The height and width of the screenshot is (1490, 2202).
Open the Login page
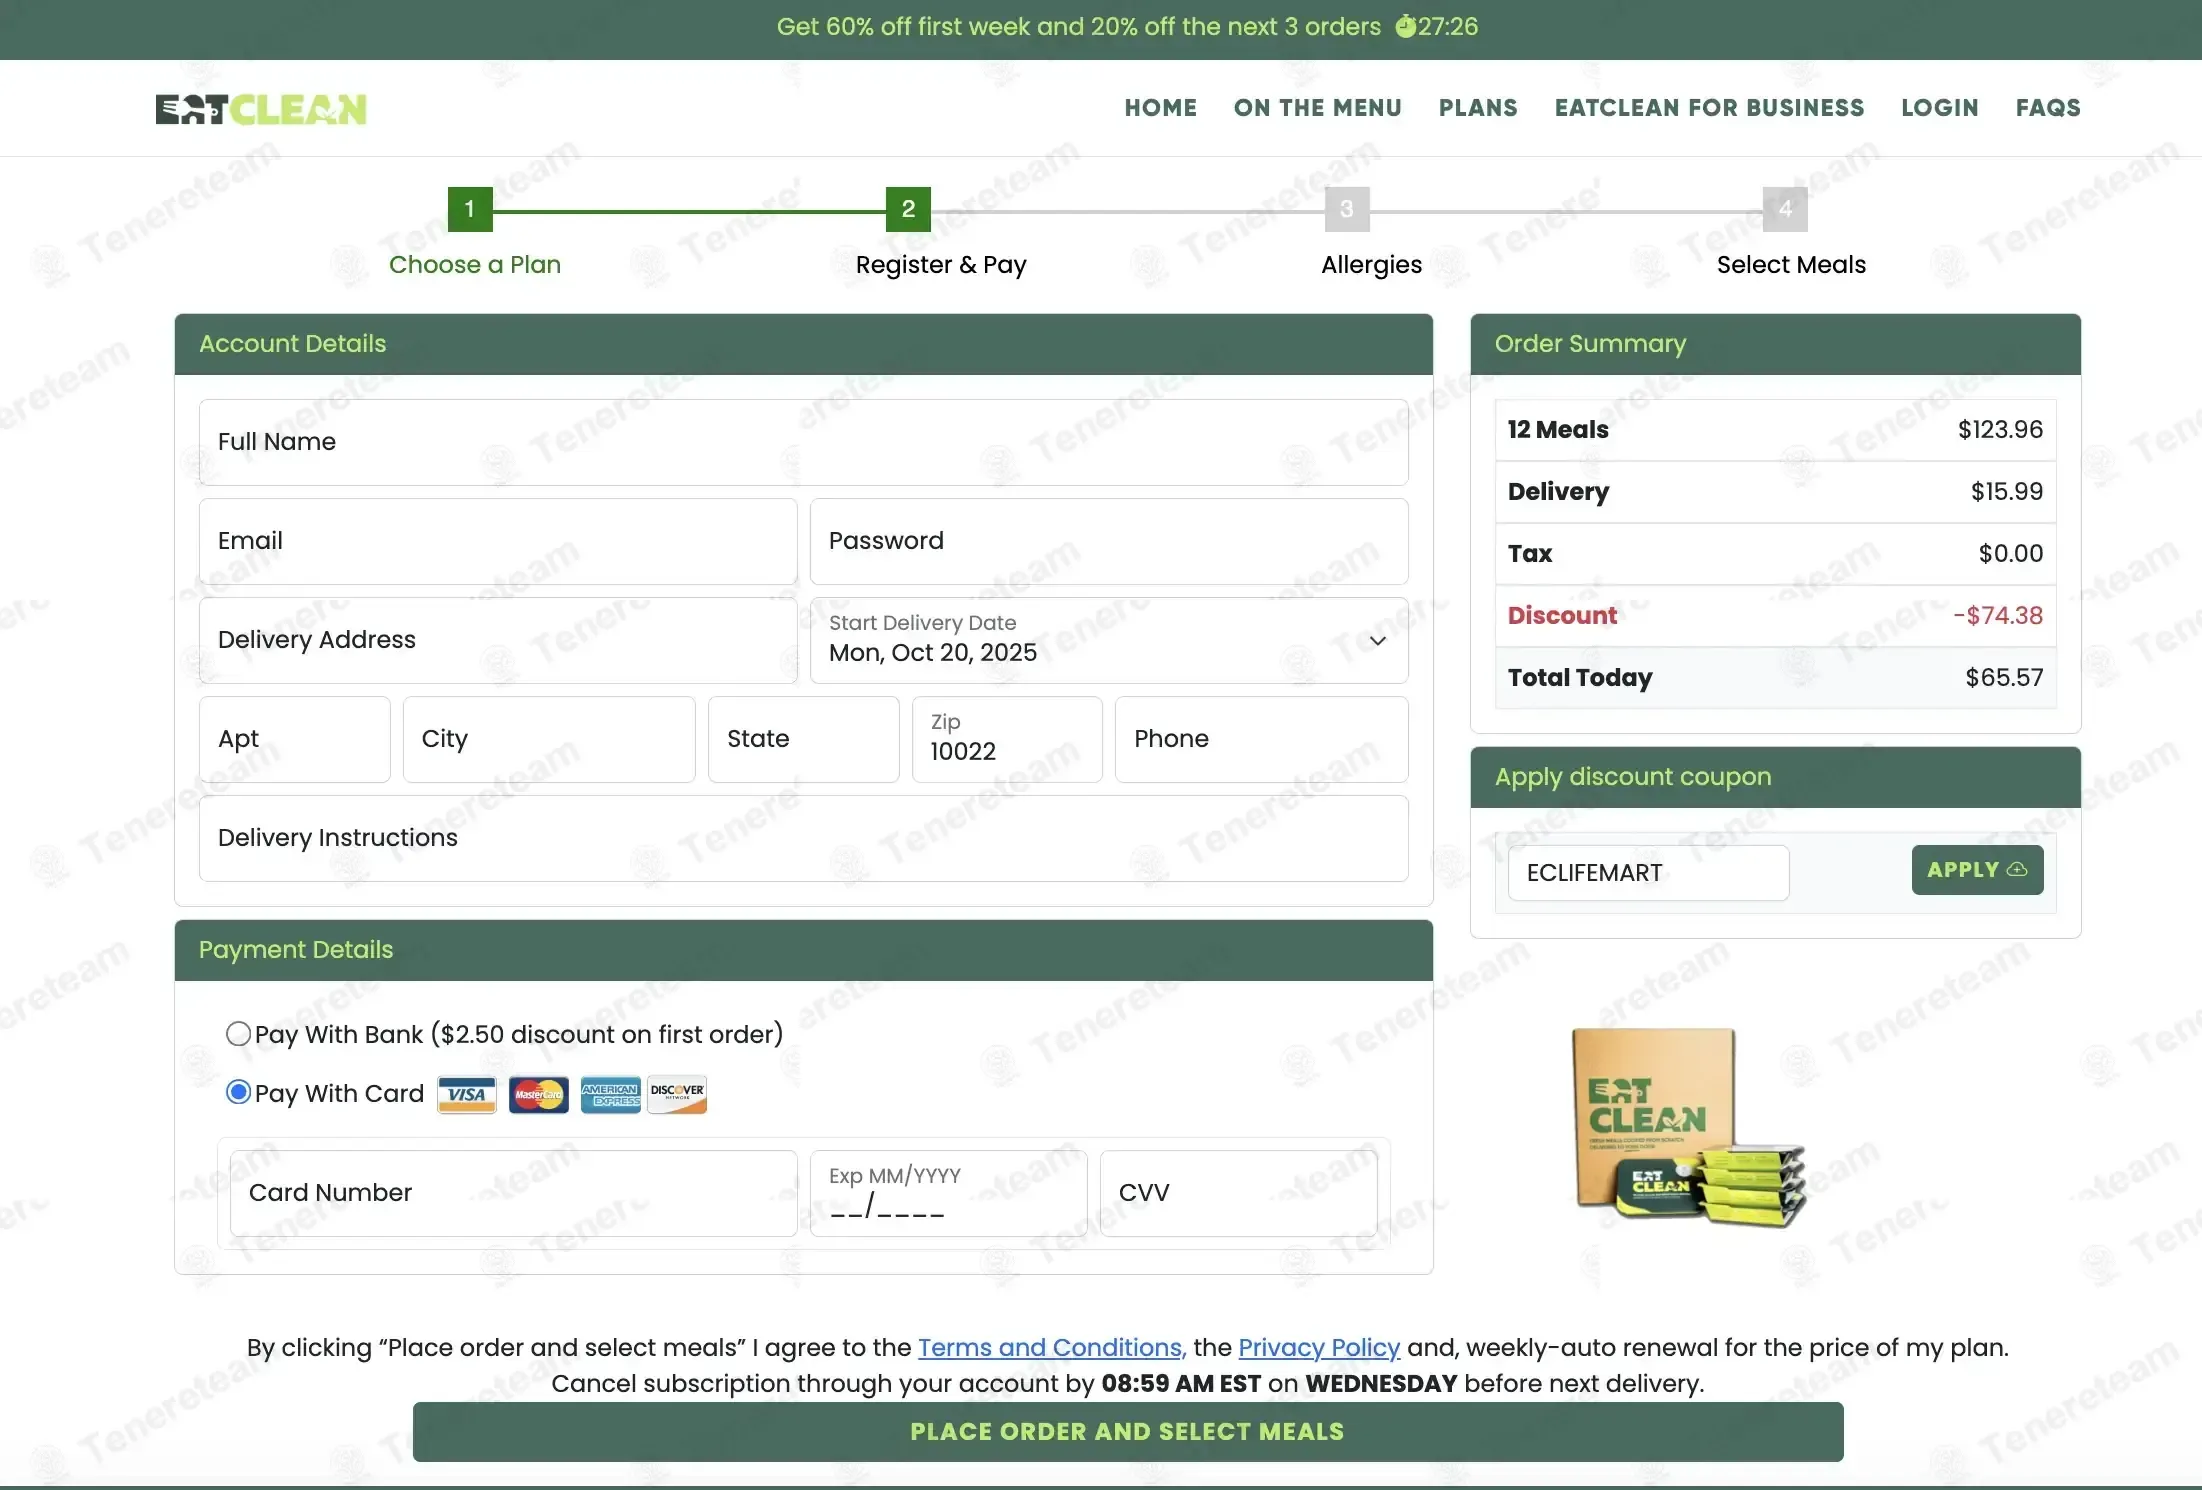(1940, 108)
